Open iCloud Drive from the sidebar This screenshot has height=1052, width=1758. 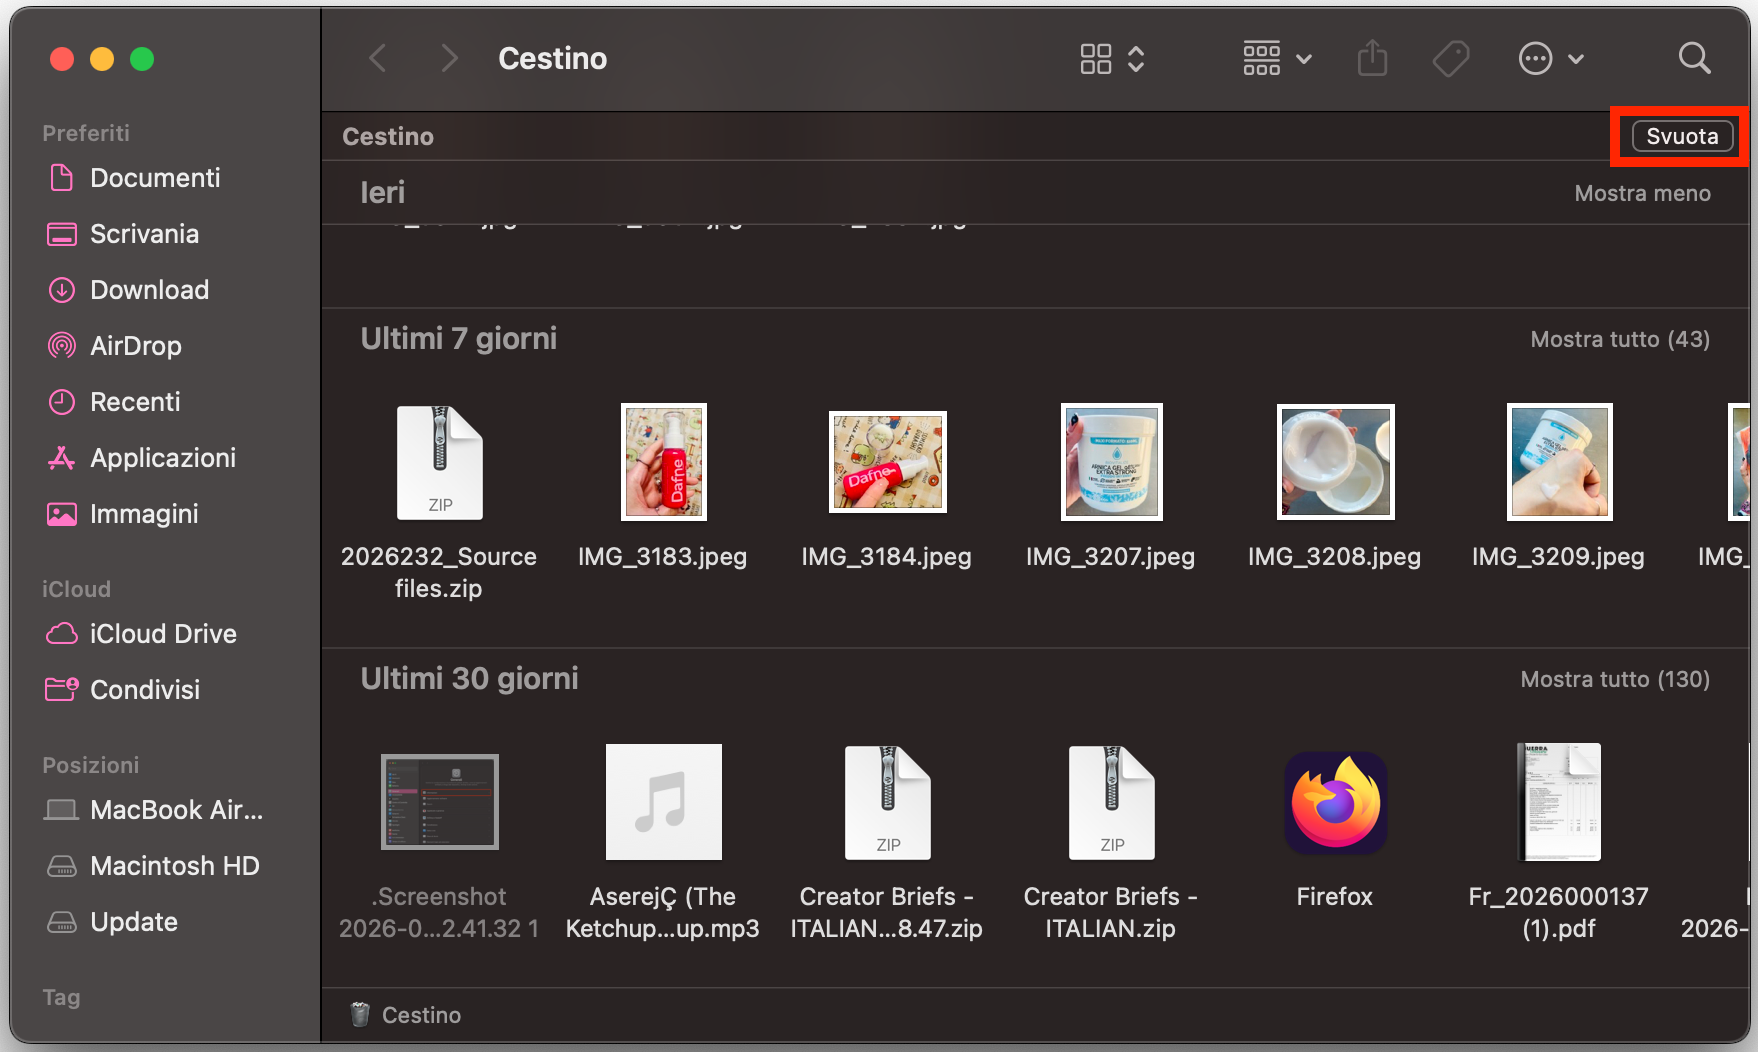click(163, 633)
